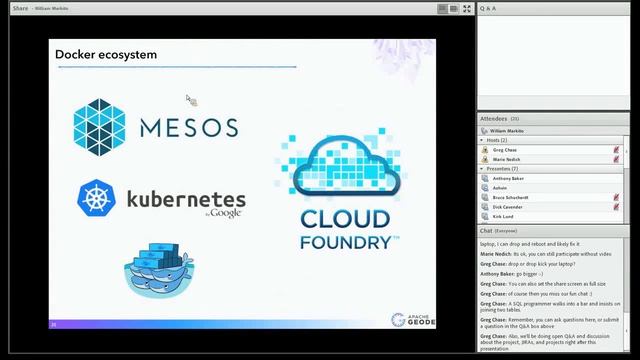Select attendee Bruce Schuchardt in the list
This screenshot has height=360, width=640.
click(551, 197)
